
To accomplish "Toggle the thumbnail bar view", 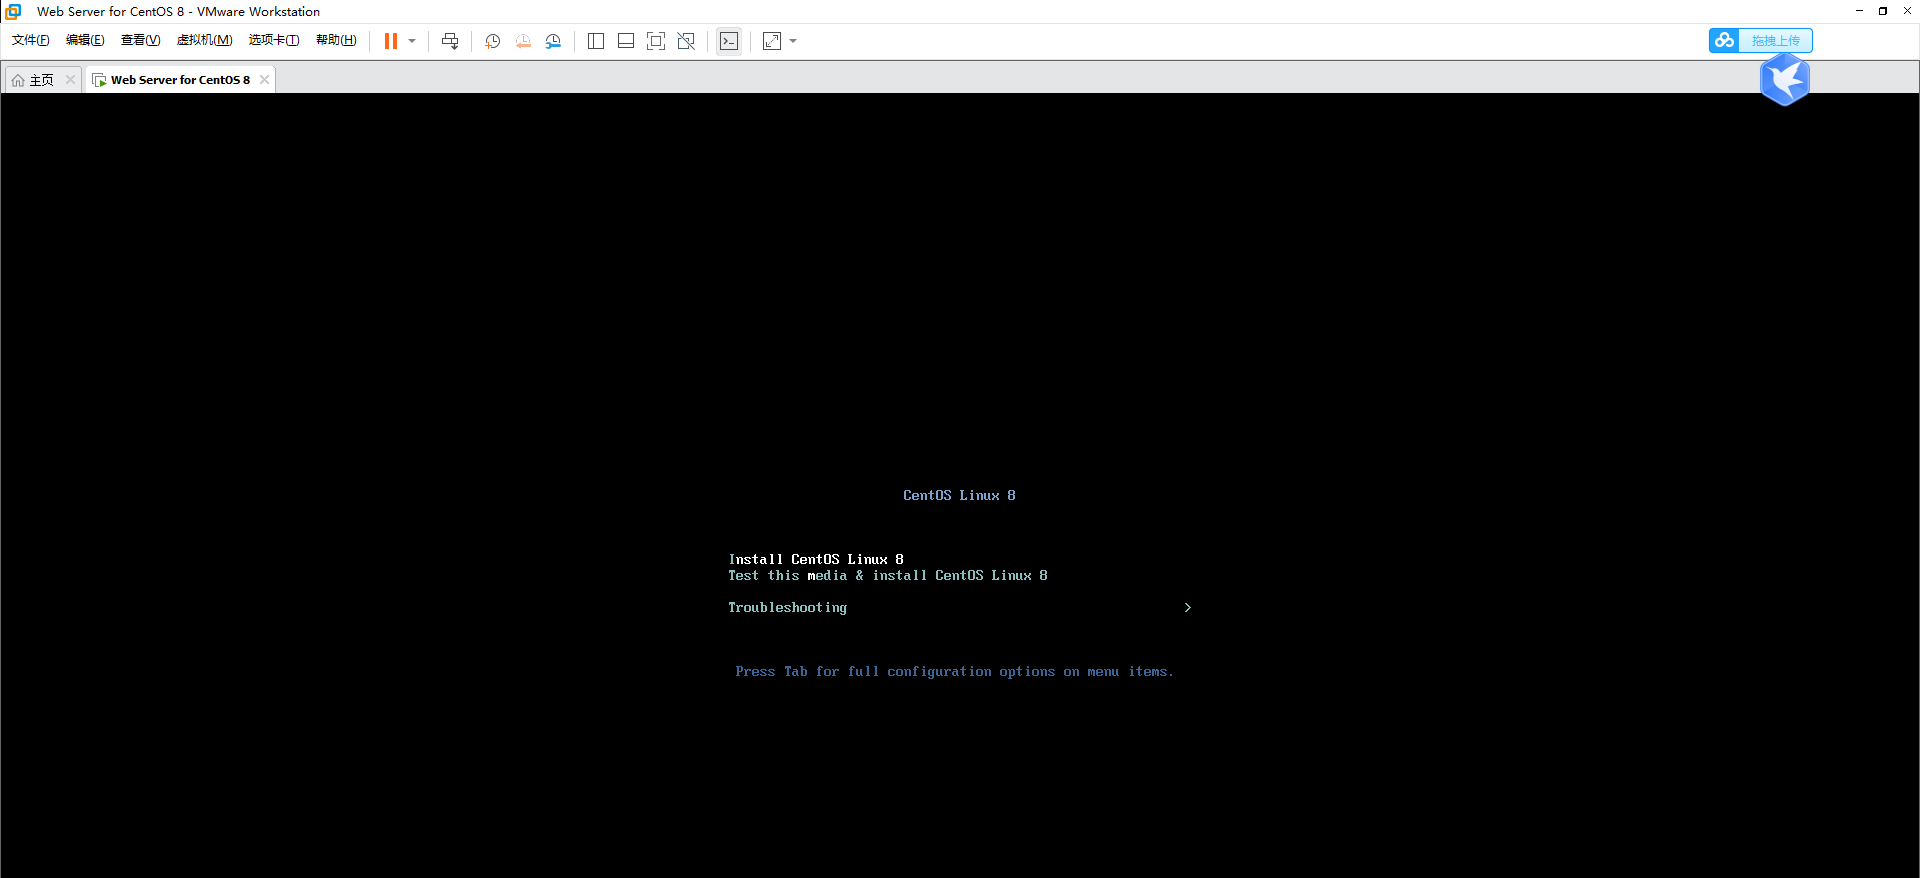I will (x=626, y=41).
